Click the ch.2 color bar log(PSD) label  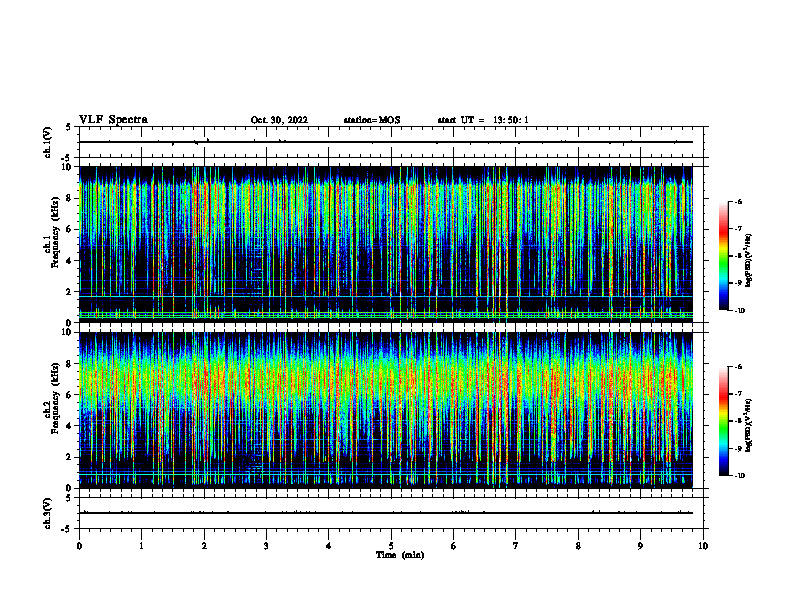[x=749, y=425]
